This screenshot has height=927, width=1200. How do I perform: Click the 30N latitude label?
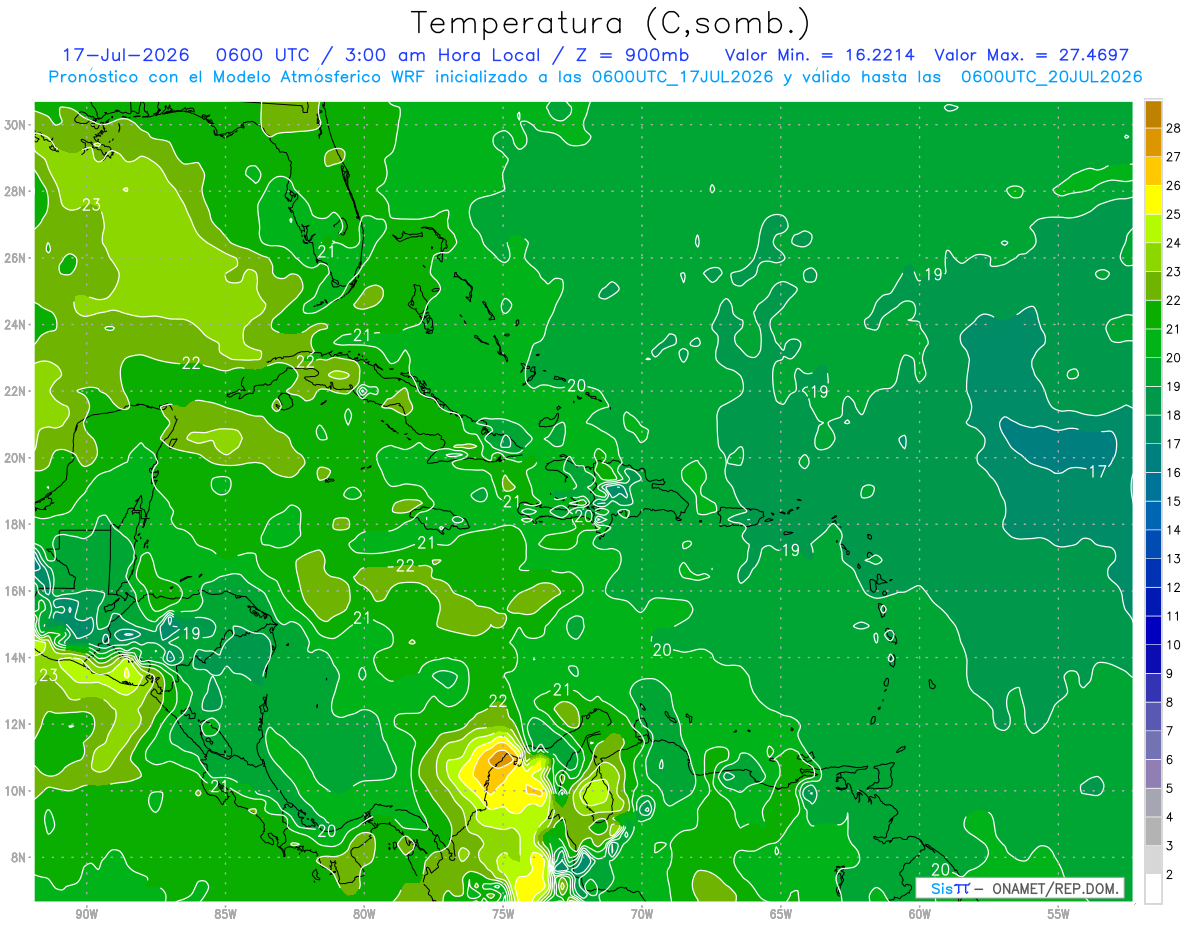click(x=15, y=125)
